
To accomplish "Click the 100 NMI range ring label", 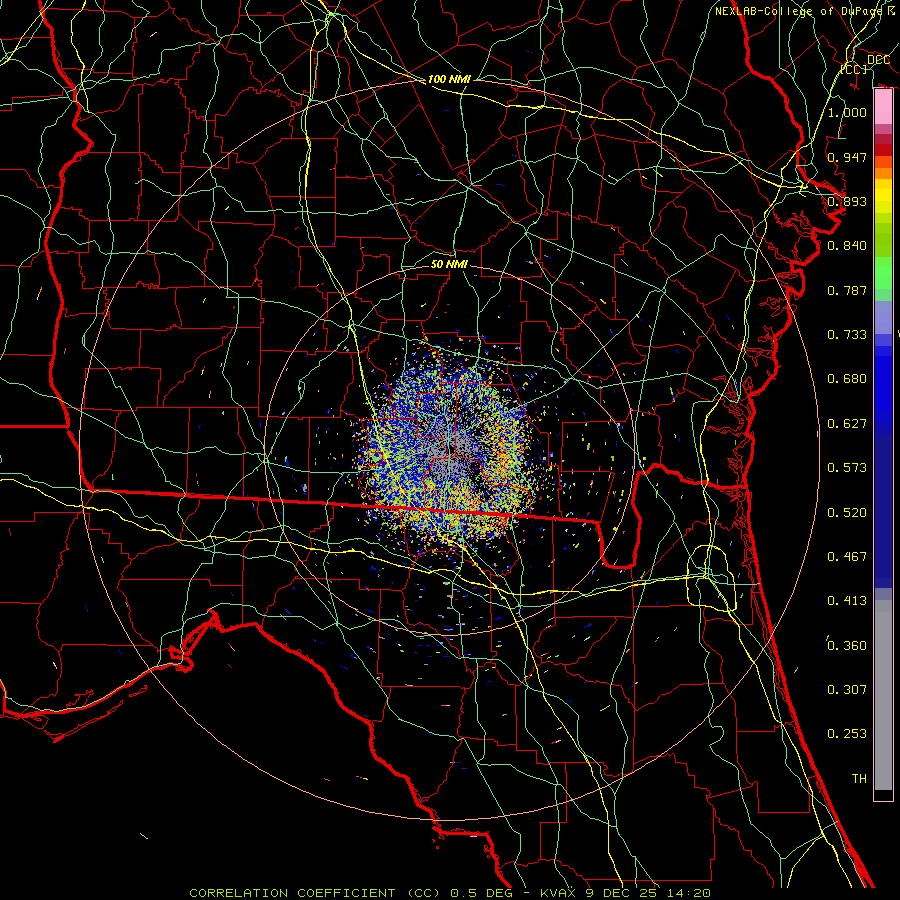I will (x=449, y=79).
